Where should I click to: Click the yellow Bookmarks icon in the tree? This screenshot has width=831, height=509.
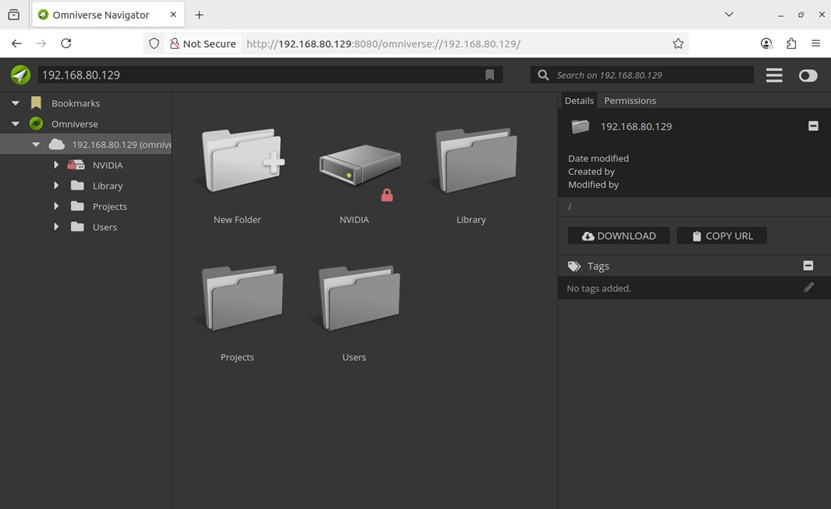point(36,103)
